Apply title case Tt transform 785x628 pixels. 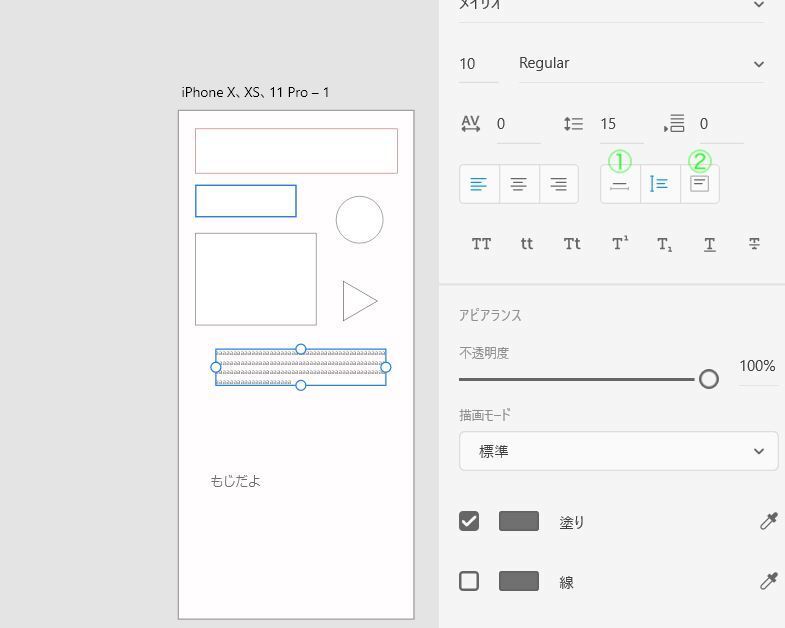572,244
